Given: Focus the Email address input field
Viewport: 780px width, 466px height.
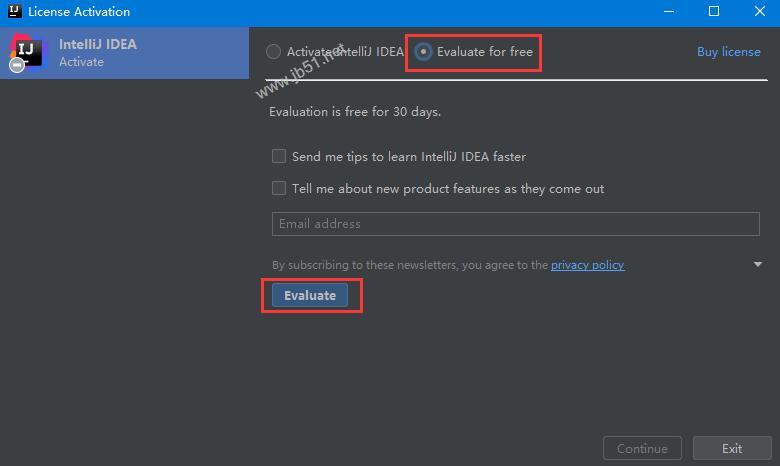Looking at the screenshot, I should (x=515, y=224).
